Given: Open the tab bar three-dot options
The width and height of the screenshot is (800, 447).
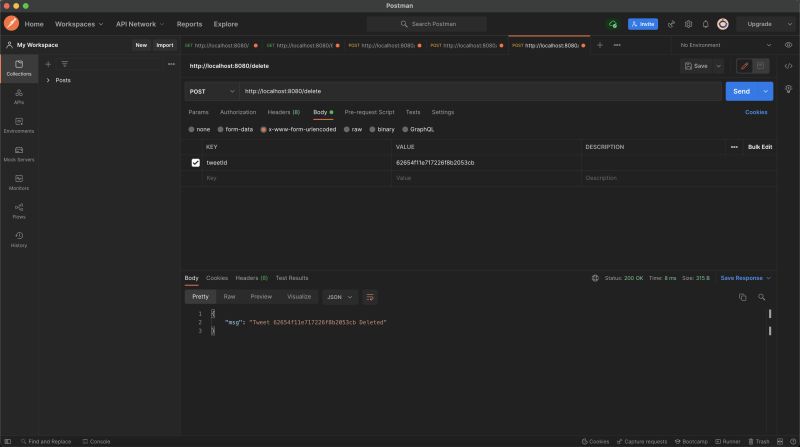Looking at the screenshot, I should (x=617, y=45).
